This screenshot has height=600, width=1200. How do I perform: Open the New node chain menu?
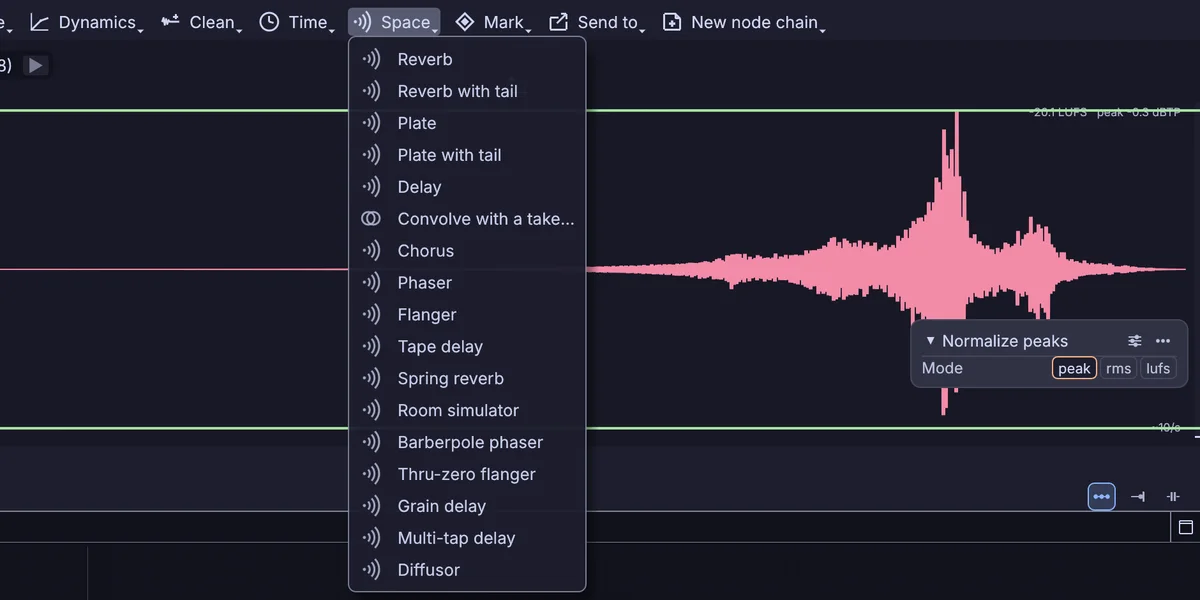(x=743, y=22)
